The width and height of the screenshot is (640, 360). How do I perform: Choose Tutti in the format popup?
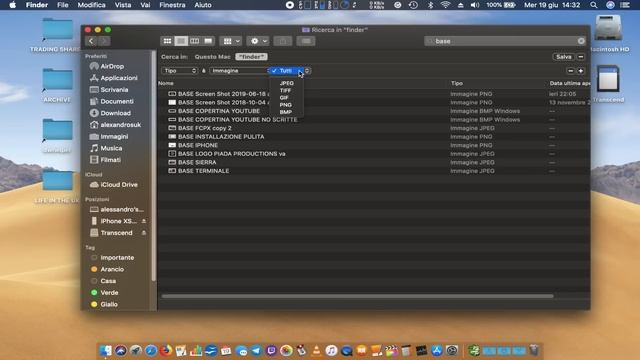tap(286, 71)
